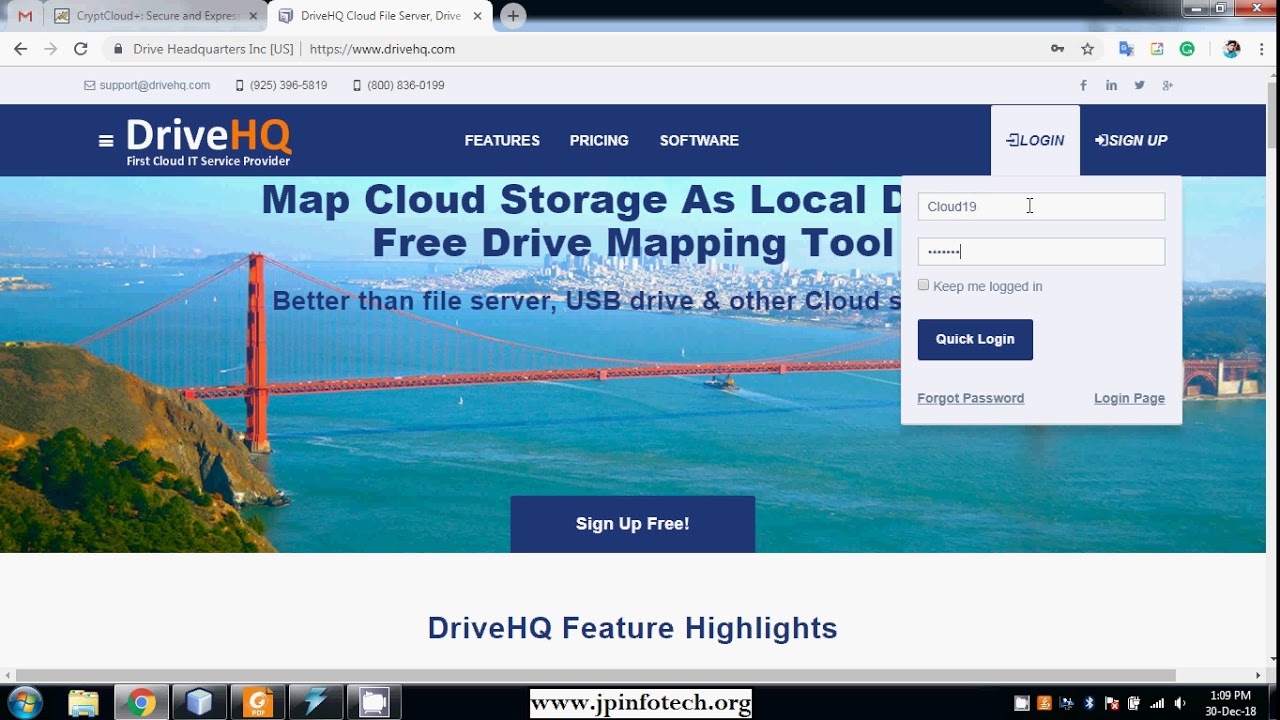This screenshot has width=1280, height=720.
Task: Click the volume speaker tray icon
Action: click(1180, 703)
